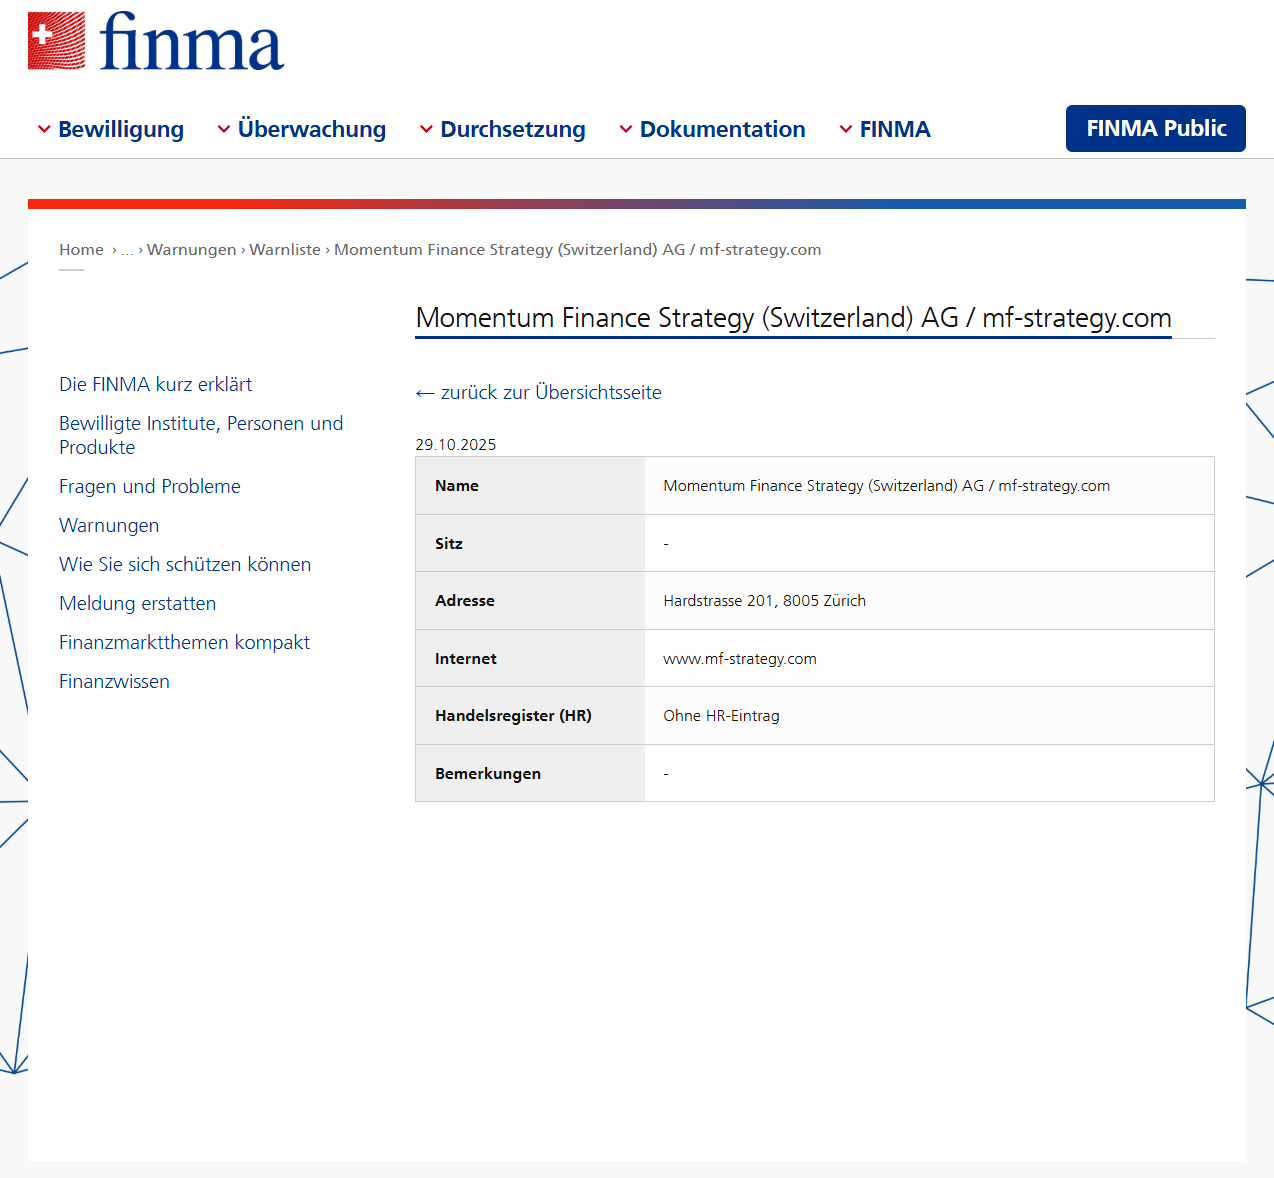Click the Adresse row label
Screen dimensions: 1274x1178
465,601
